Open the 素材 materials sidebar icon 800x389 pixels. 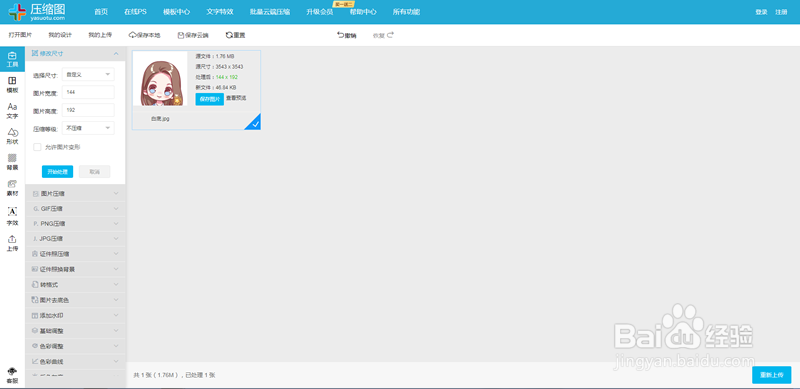pos(12,188)
